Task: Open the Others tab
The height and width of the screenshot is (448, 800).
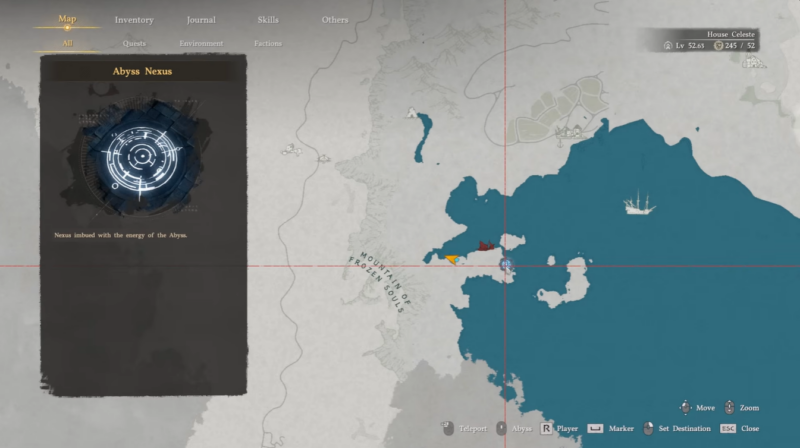Action: (335, 20)
